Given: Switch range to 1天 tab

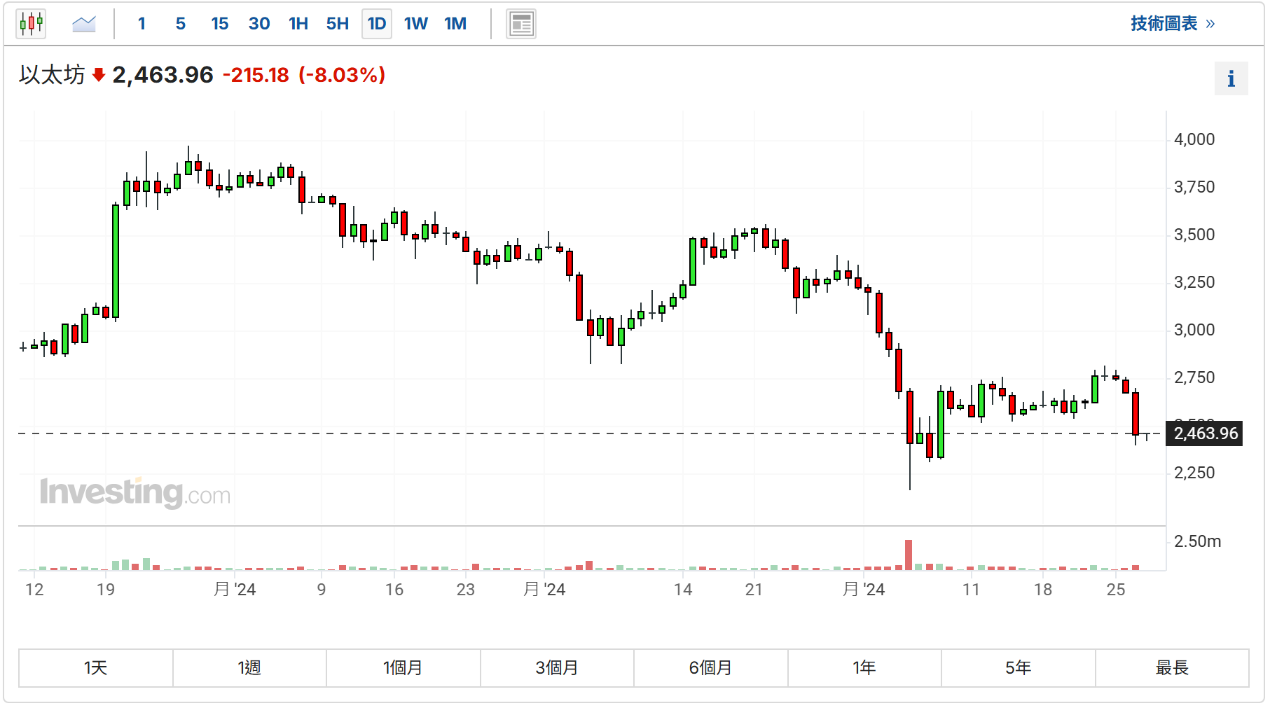Looking at the screenshot, I should click(x=96, y=668).
